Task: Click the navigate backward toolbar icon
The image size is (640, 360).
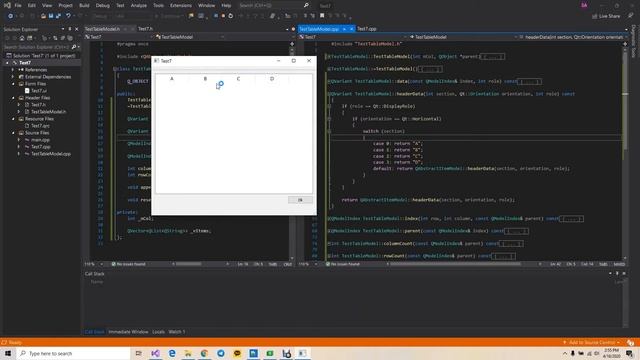Action: click(10, 16)
